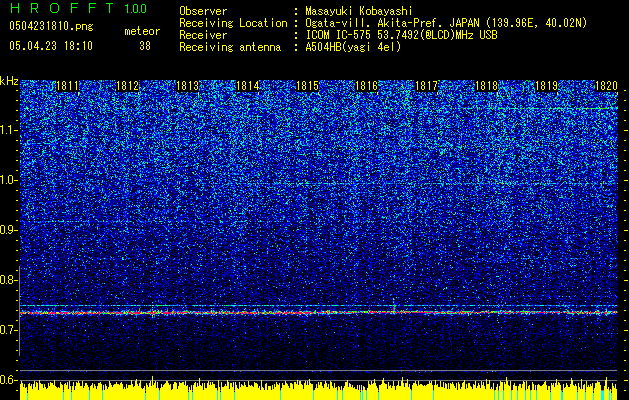Click the 1819 time marker
629x400 pixels.
pyautogui.click(x=546, y=86)
